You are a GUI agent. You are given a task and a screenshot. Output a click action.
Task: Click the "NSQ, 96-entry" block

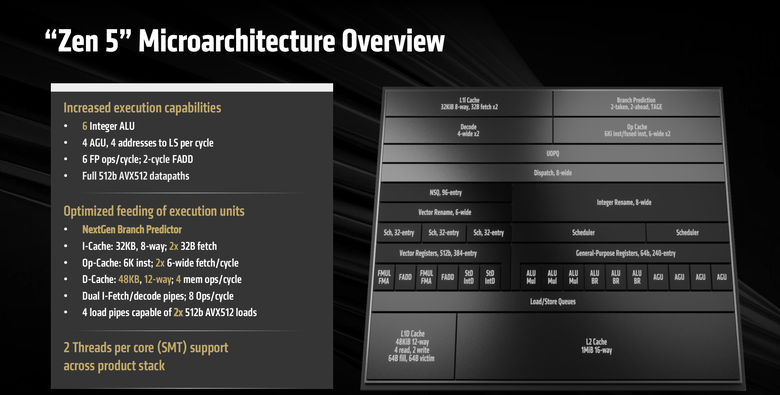[446, 193]
